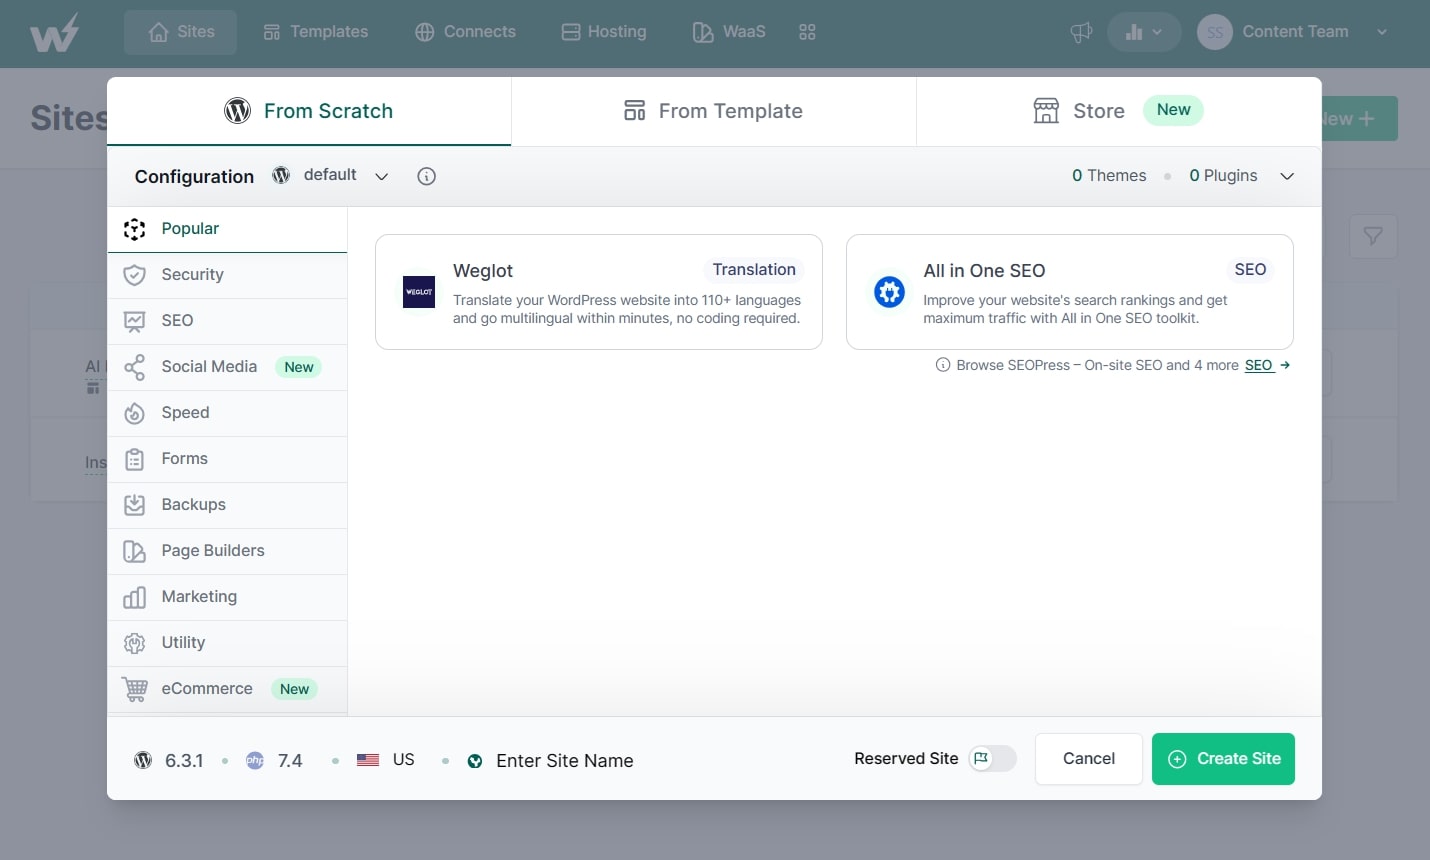Switch to Store tab
Image resolution: width=1430 pixels, height=860 pixels.
click(1118, 111)
